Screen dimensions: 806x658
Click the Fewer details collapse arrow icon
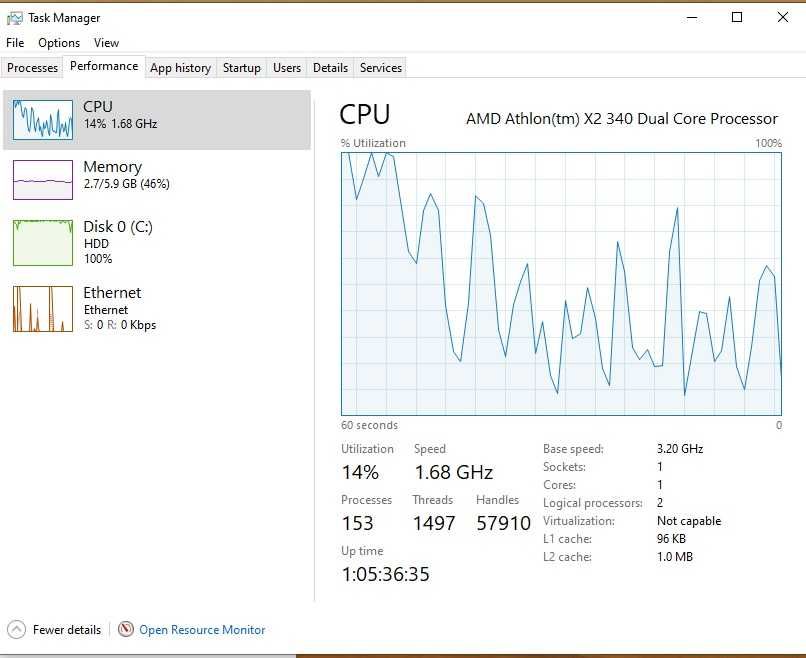[x=16, y=630]
